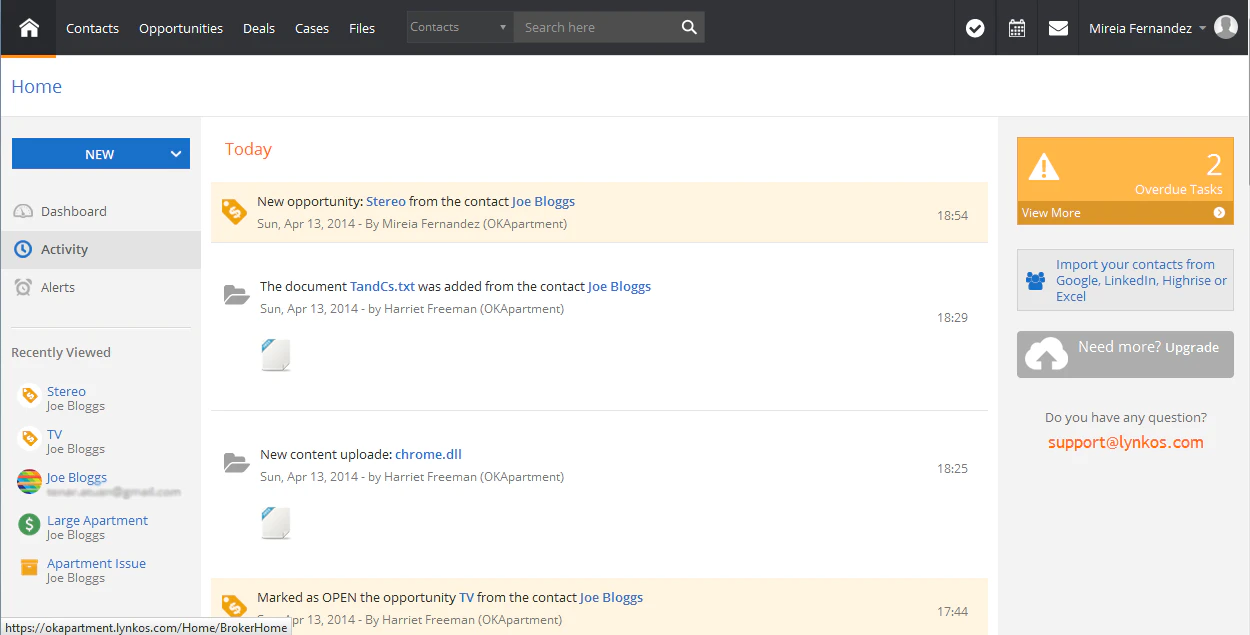Click the import contacts people icon
Screen dimensions: 1250x635
(1036, 281)
